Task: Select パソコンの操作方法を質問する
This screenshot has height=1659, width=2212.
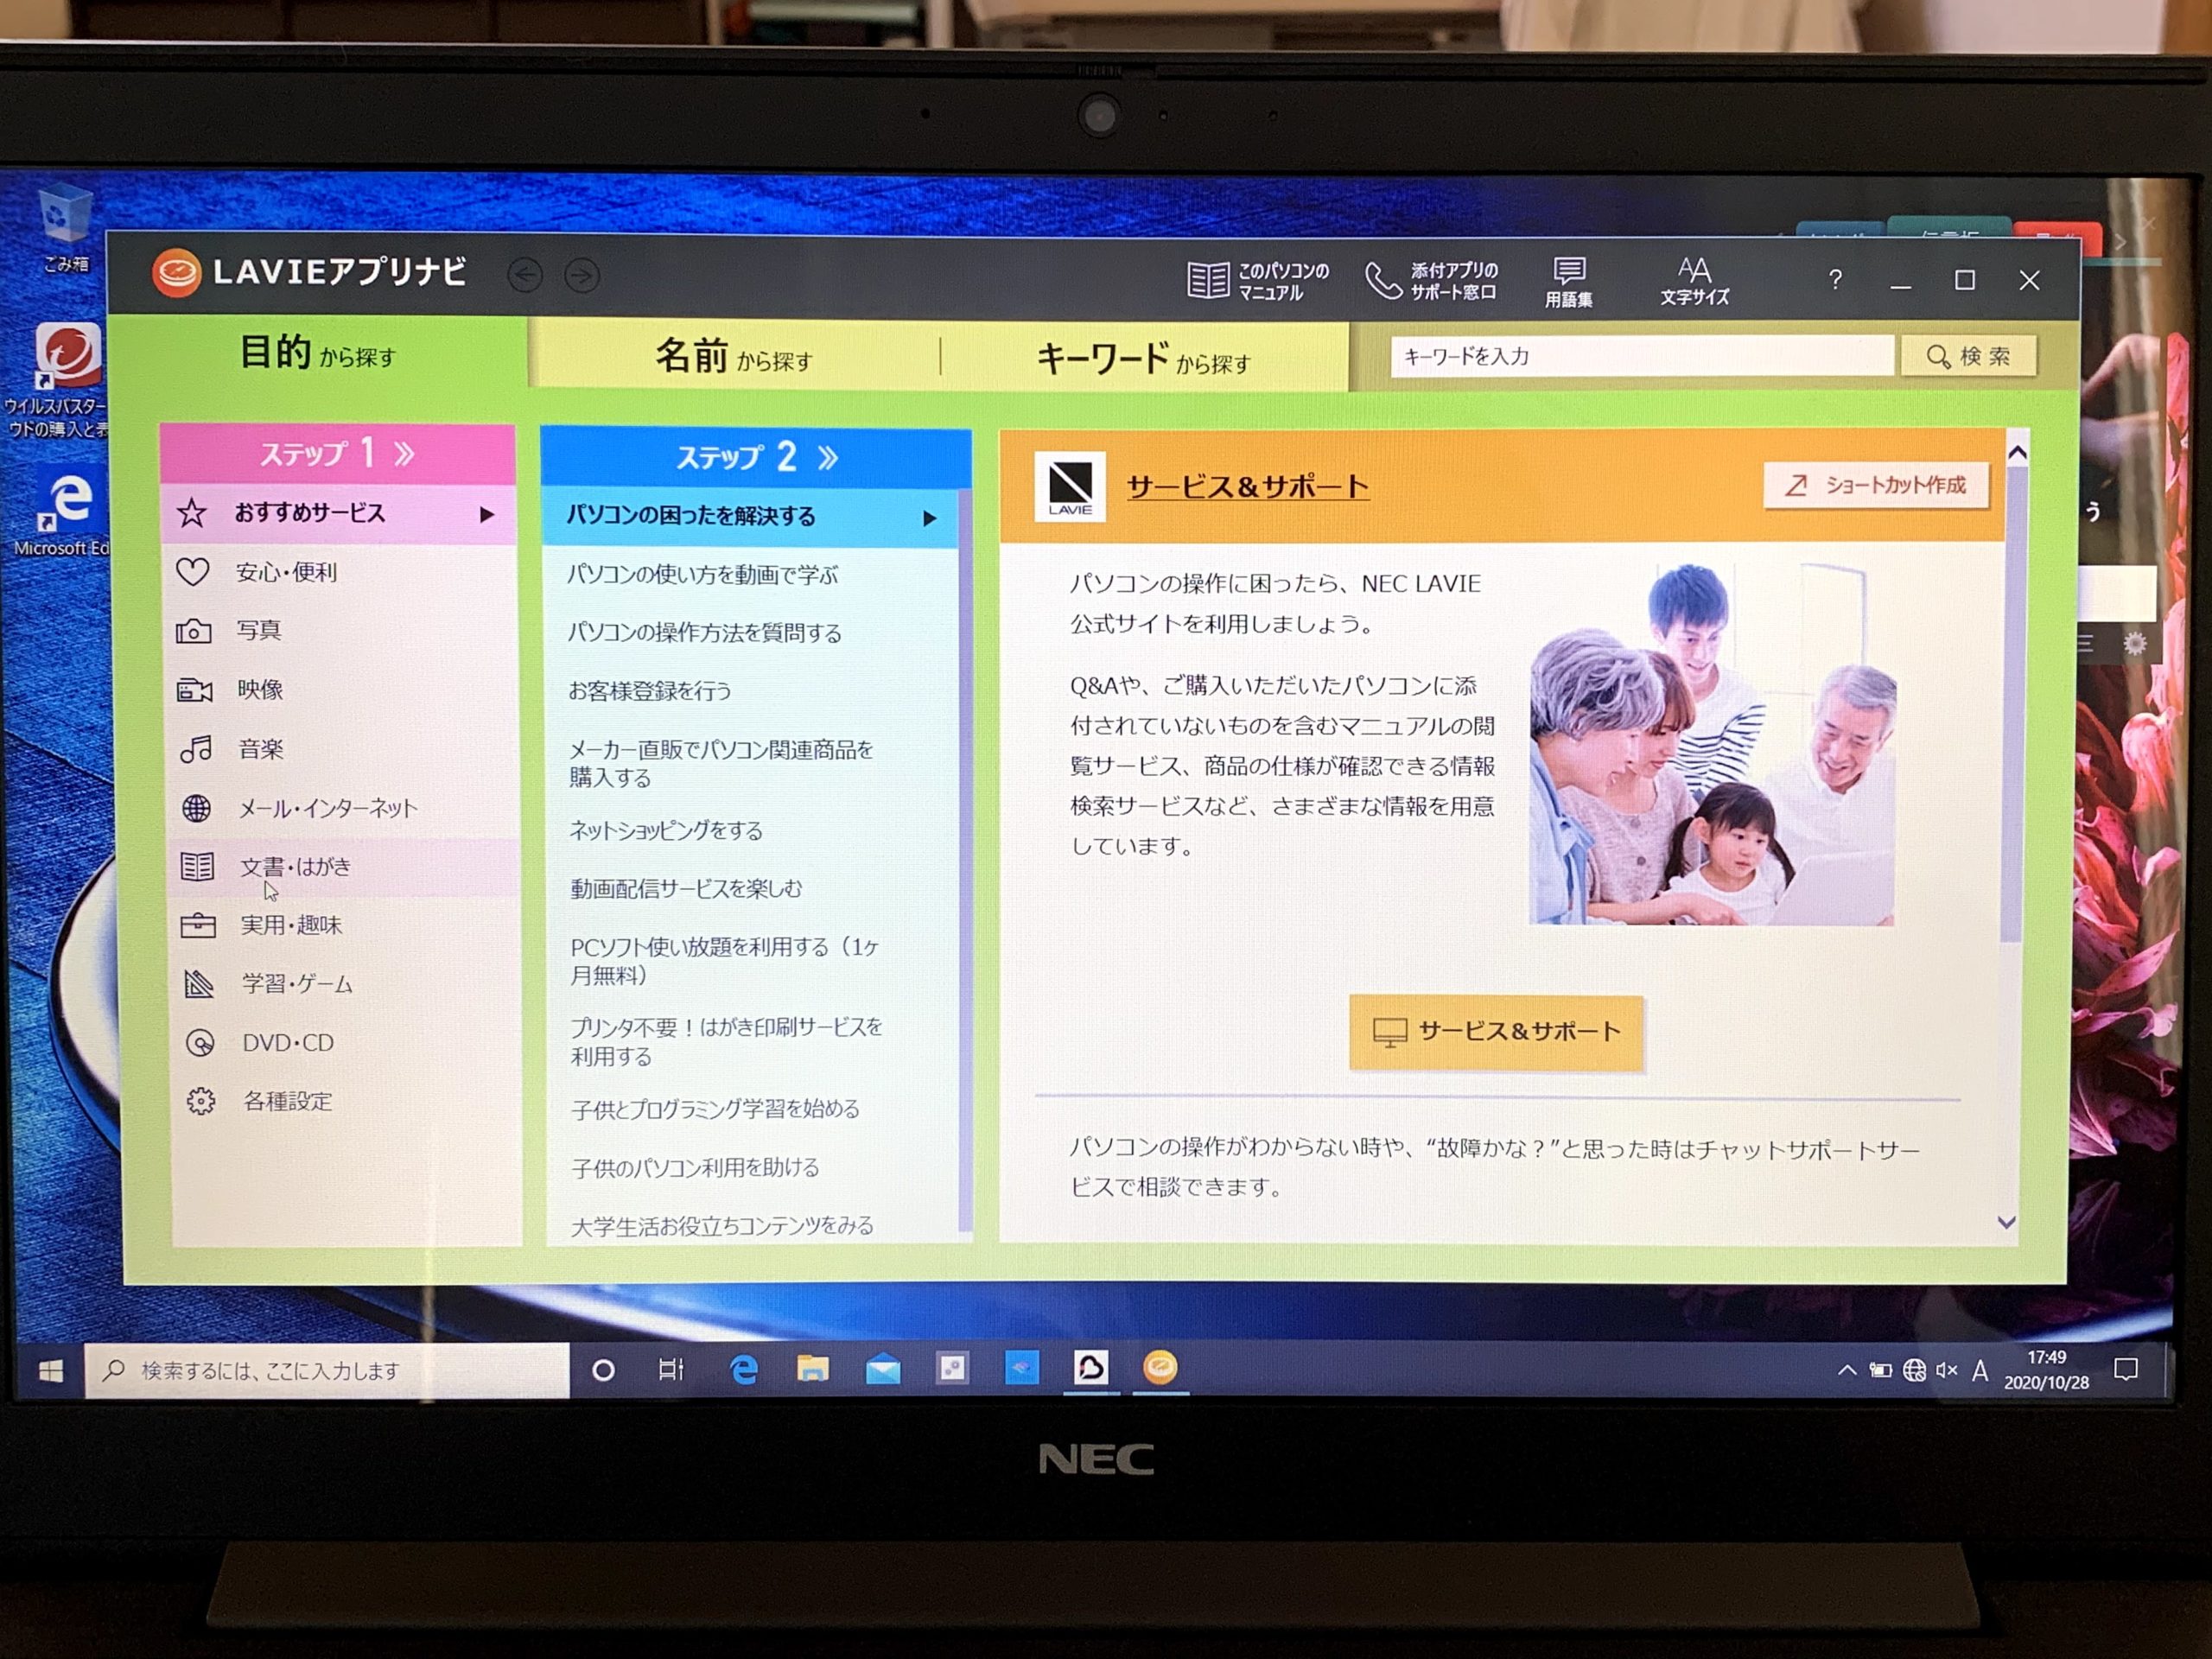Action: click(749, 632)
